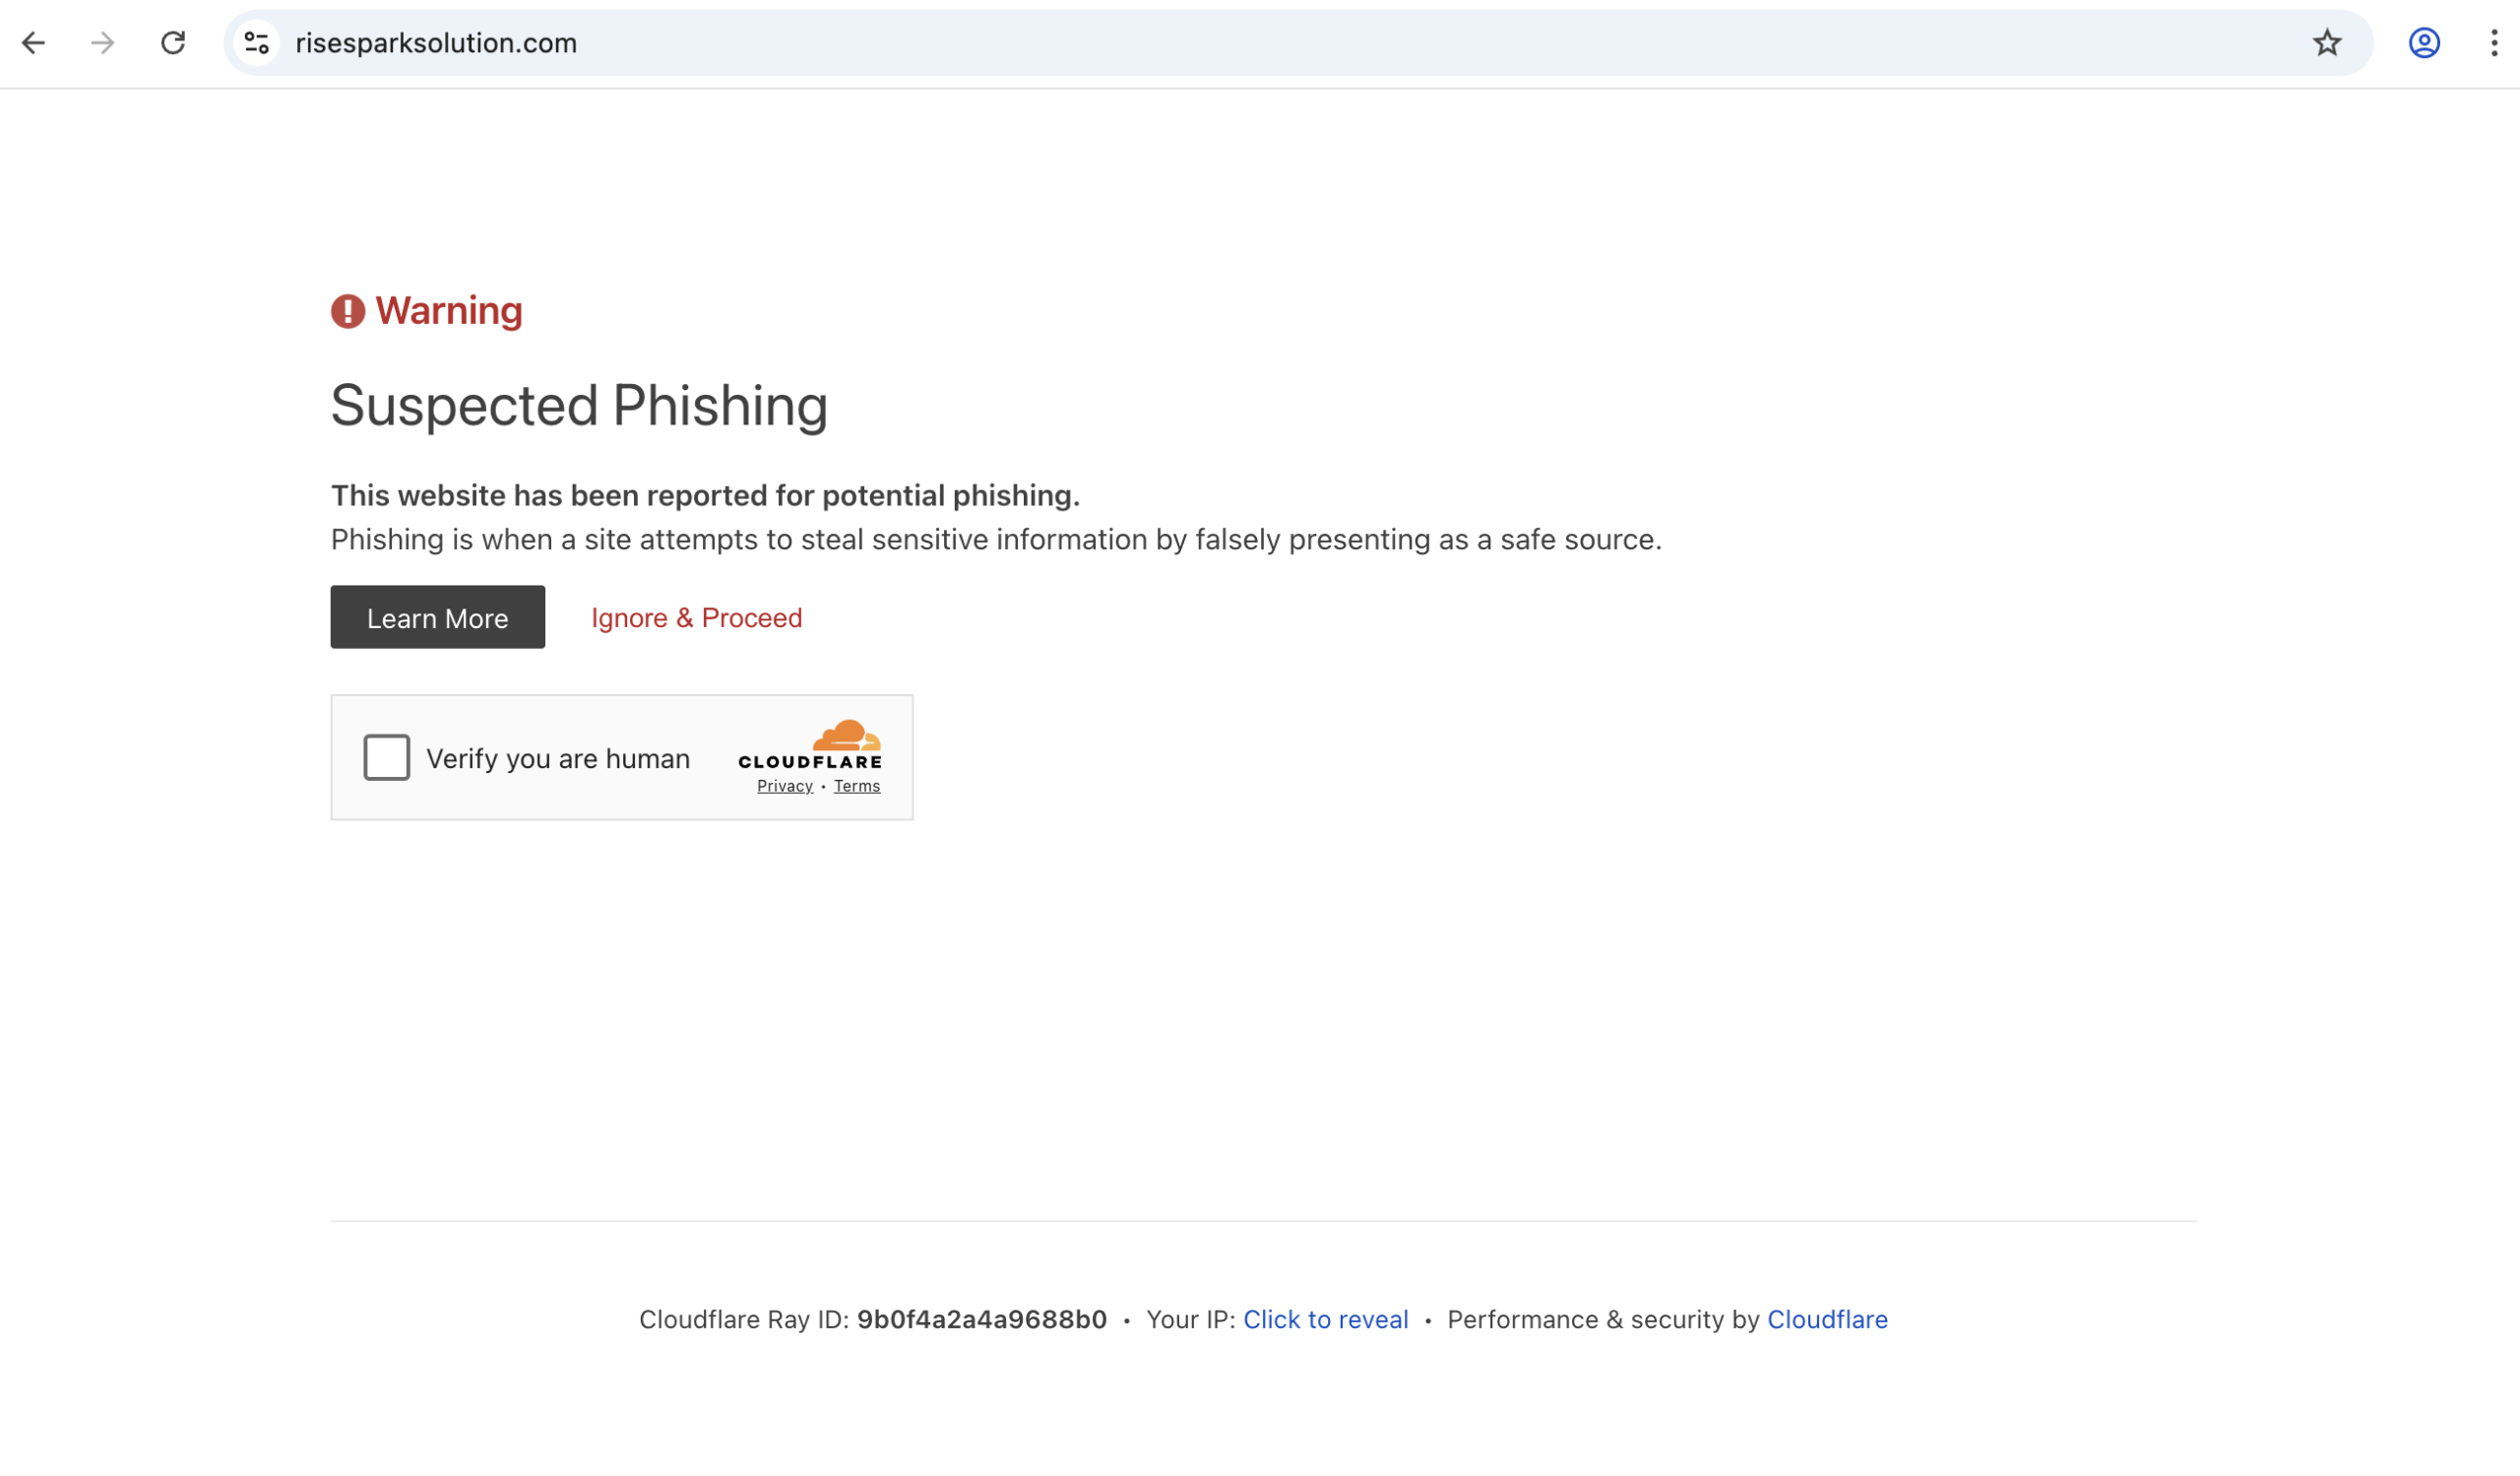Click the forward navigation arrow
The height and width of the screenshot is (1476, 2520).
click(102, 43)
